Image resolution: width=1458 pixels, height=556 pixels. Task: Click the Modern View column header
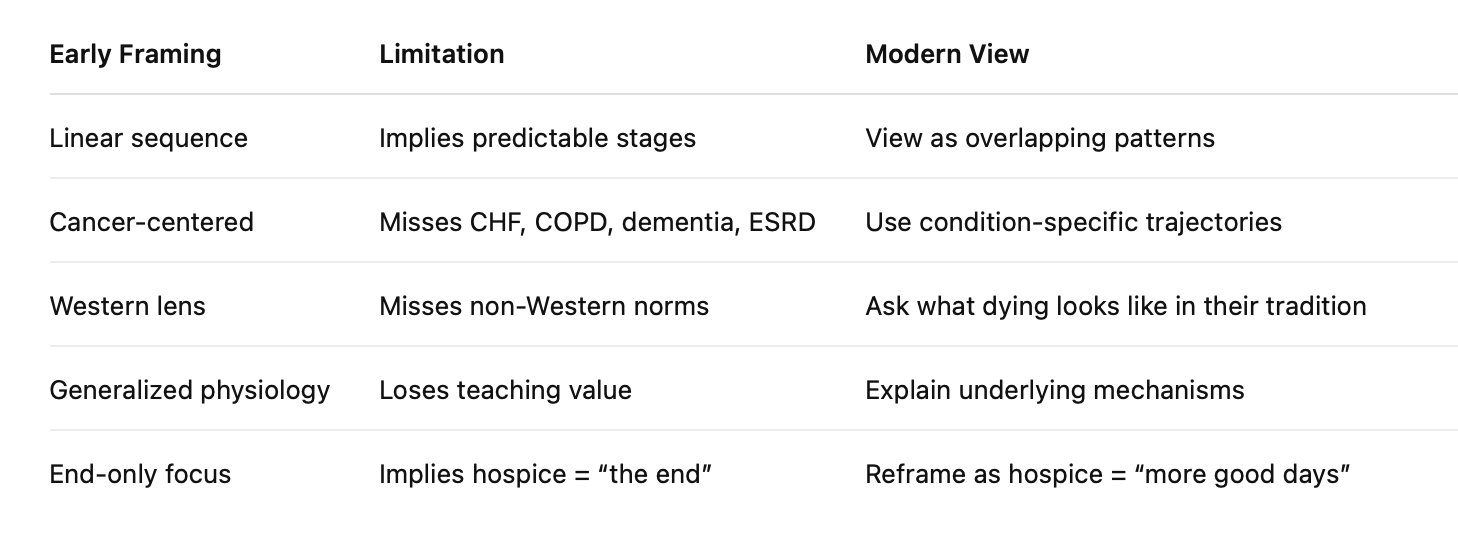[x=947, y=54]
